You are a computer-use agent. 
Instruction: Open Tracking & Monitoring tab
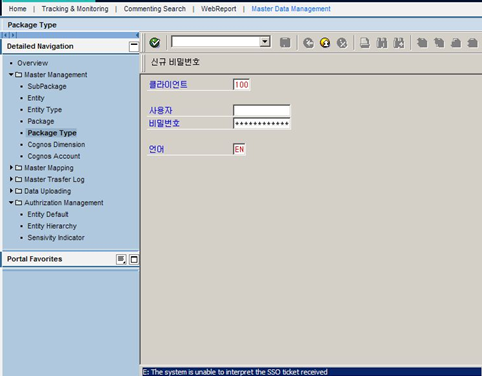tap(75, 9)
